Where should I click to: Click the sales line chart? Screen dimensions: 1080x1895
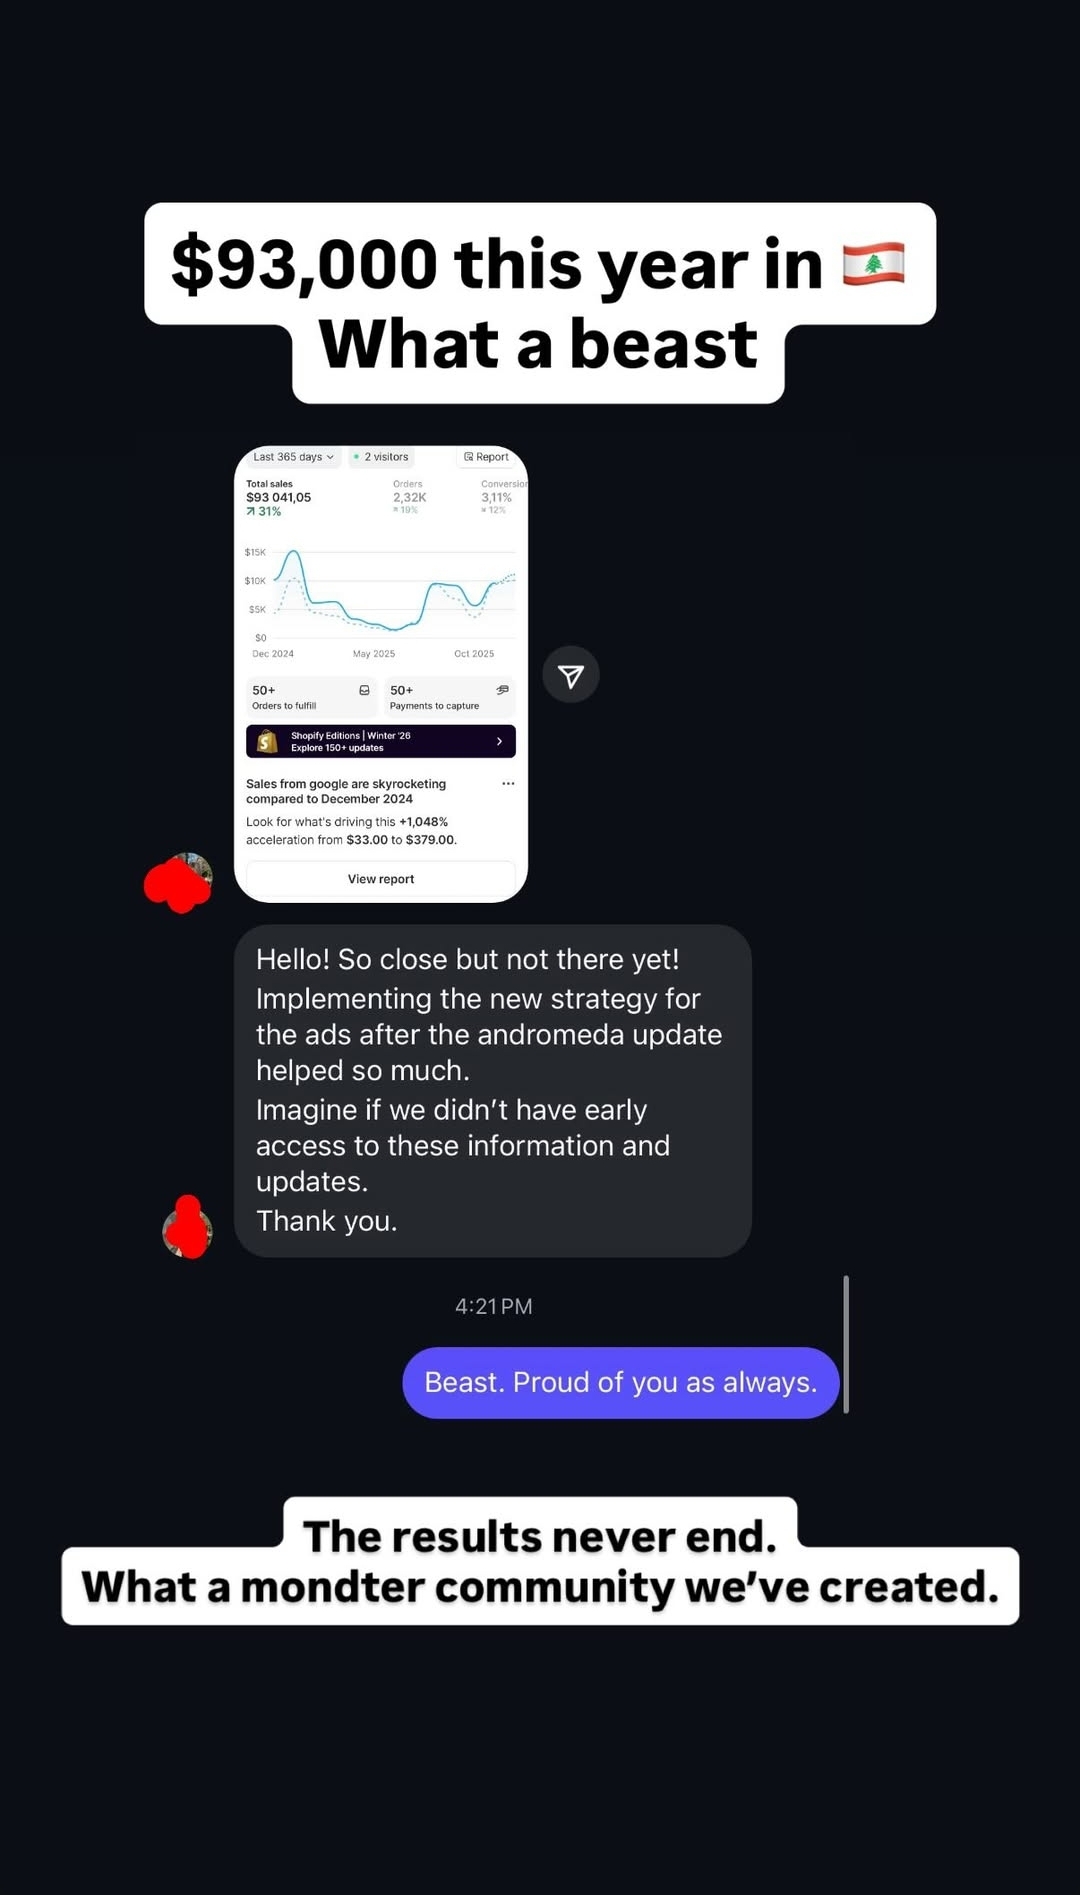[x=381, y=597]
